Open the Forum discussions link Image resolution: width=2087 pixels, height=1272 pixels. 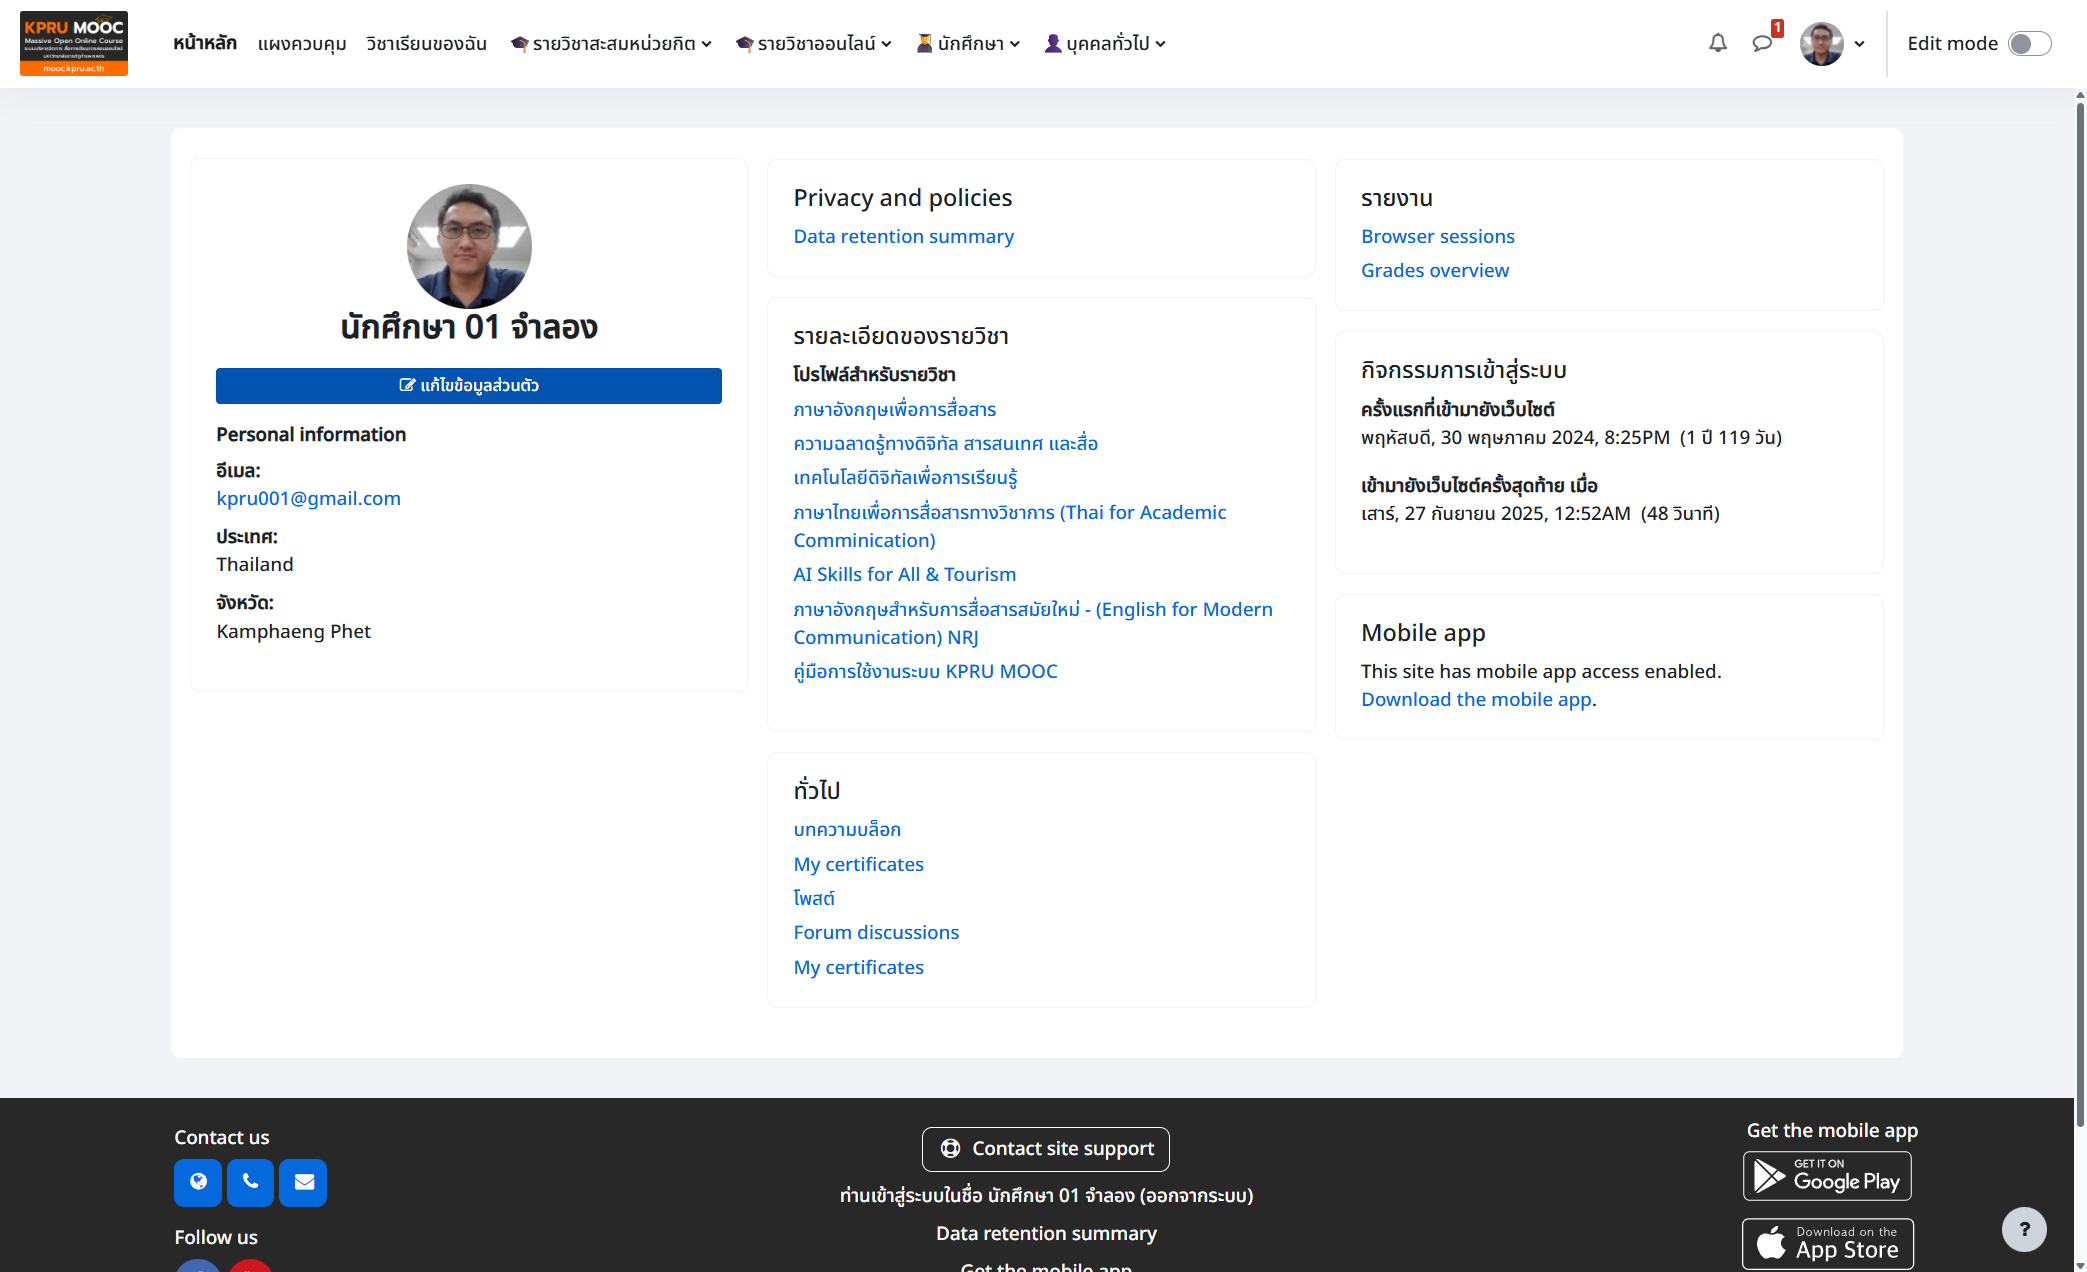tap(876, 932)
